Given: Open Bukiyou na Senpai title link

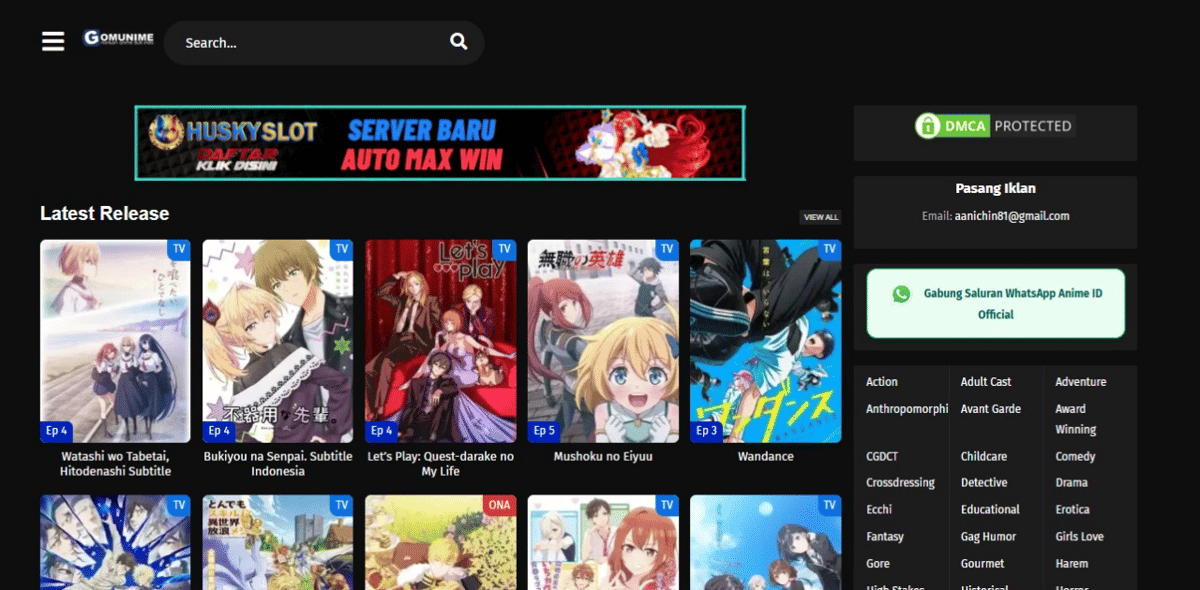Looking at the screenshot, I should 278,464.
